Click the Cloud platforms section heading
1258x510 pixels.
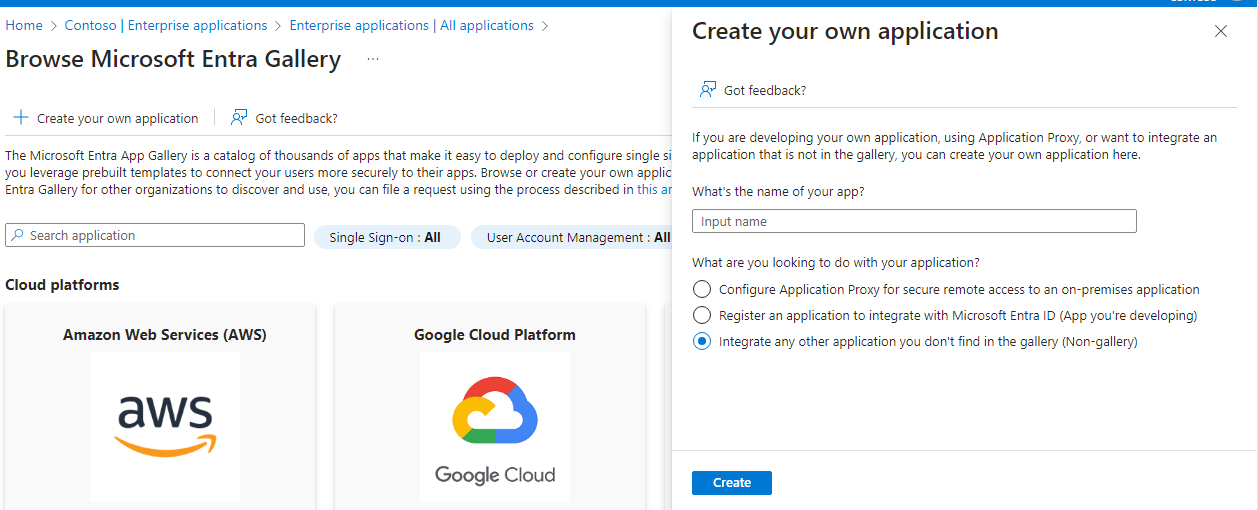pos(62,285)
